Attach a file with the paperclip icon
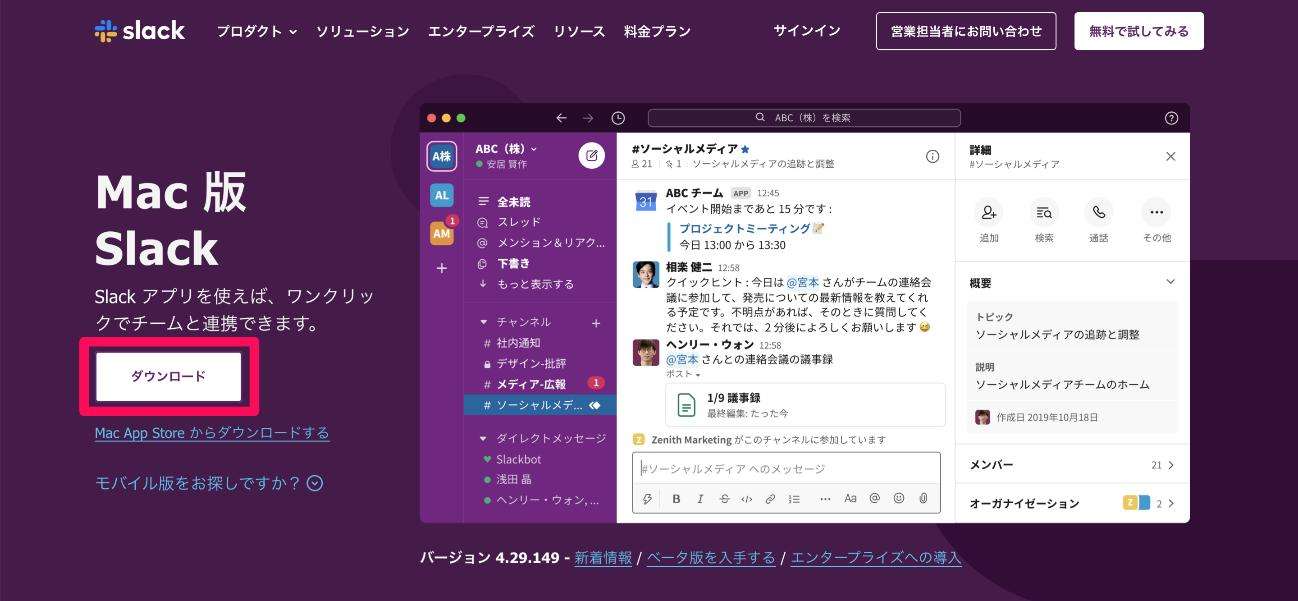This screenshot has height=601, width=1298. (x=922, y=498)
